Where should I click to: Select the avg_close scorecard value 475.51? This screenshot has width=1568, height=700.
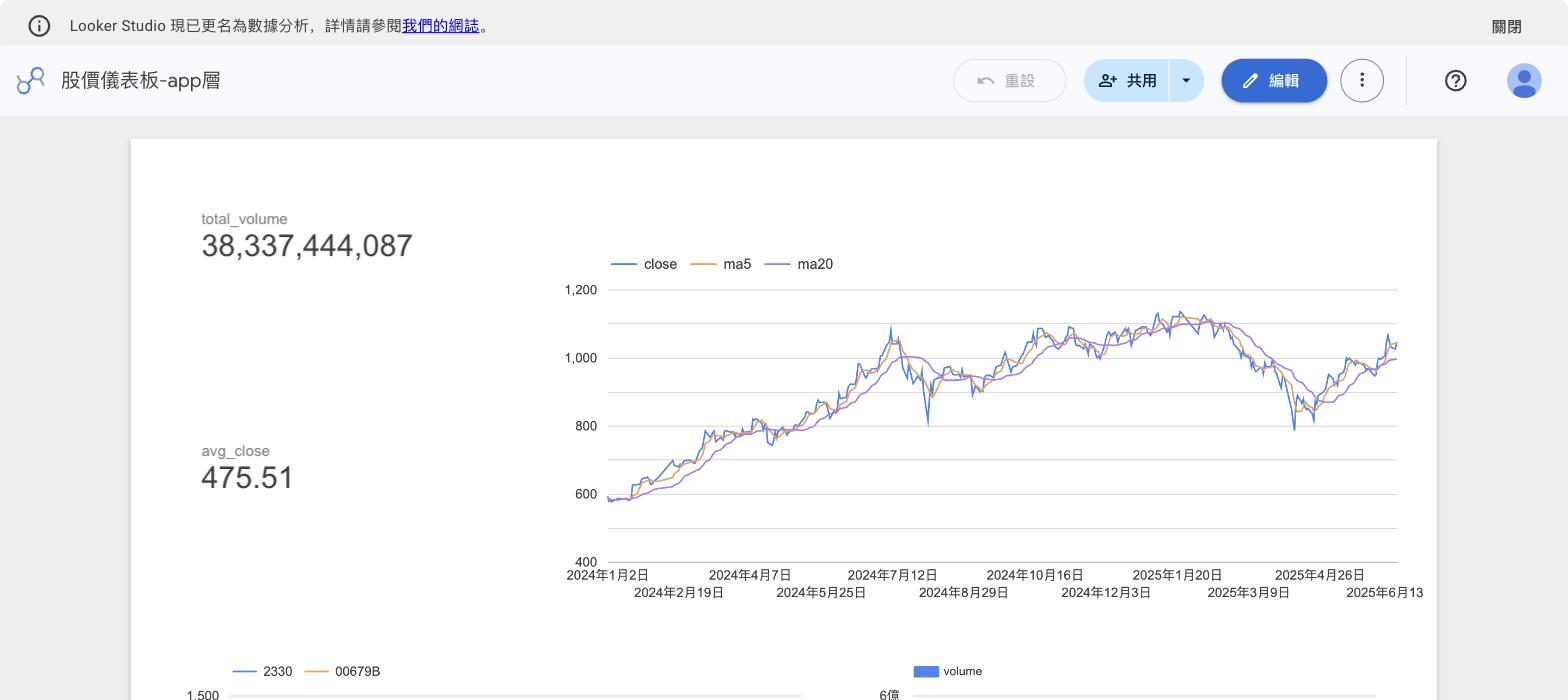tap(247, 478)
